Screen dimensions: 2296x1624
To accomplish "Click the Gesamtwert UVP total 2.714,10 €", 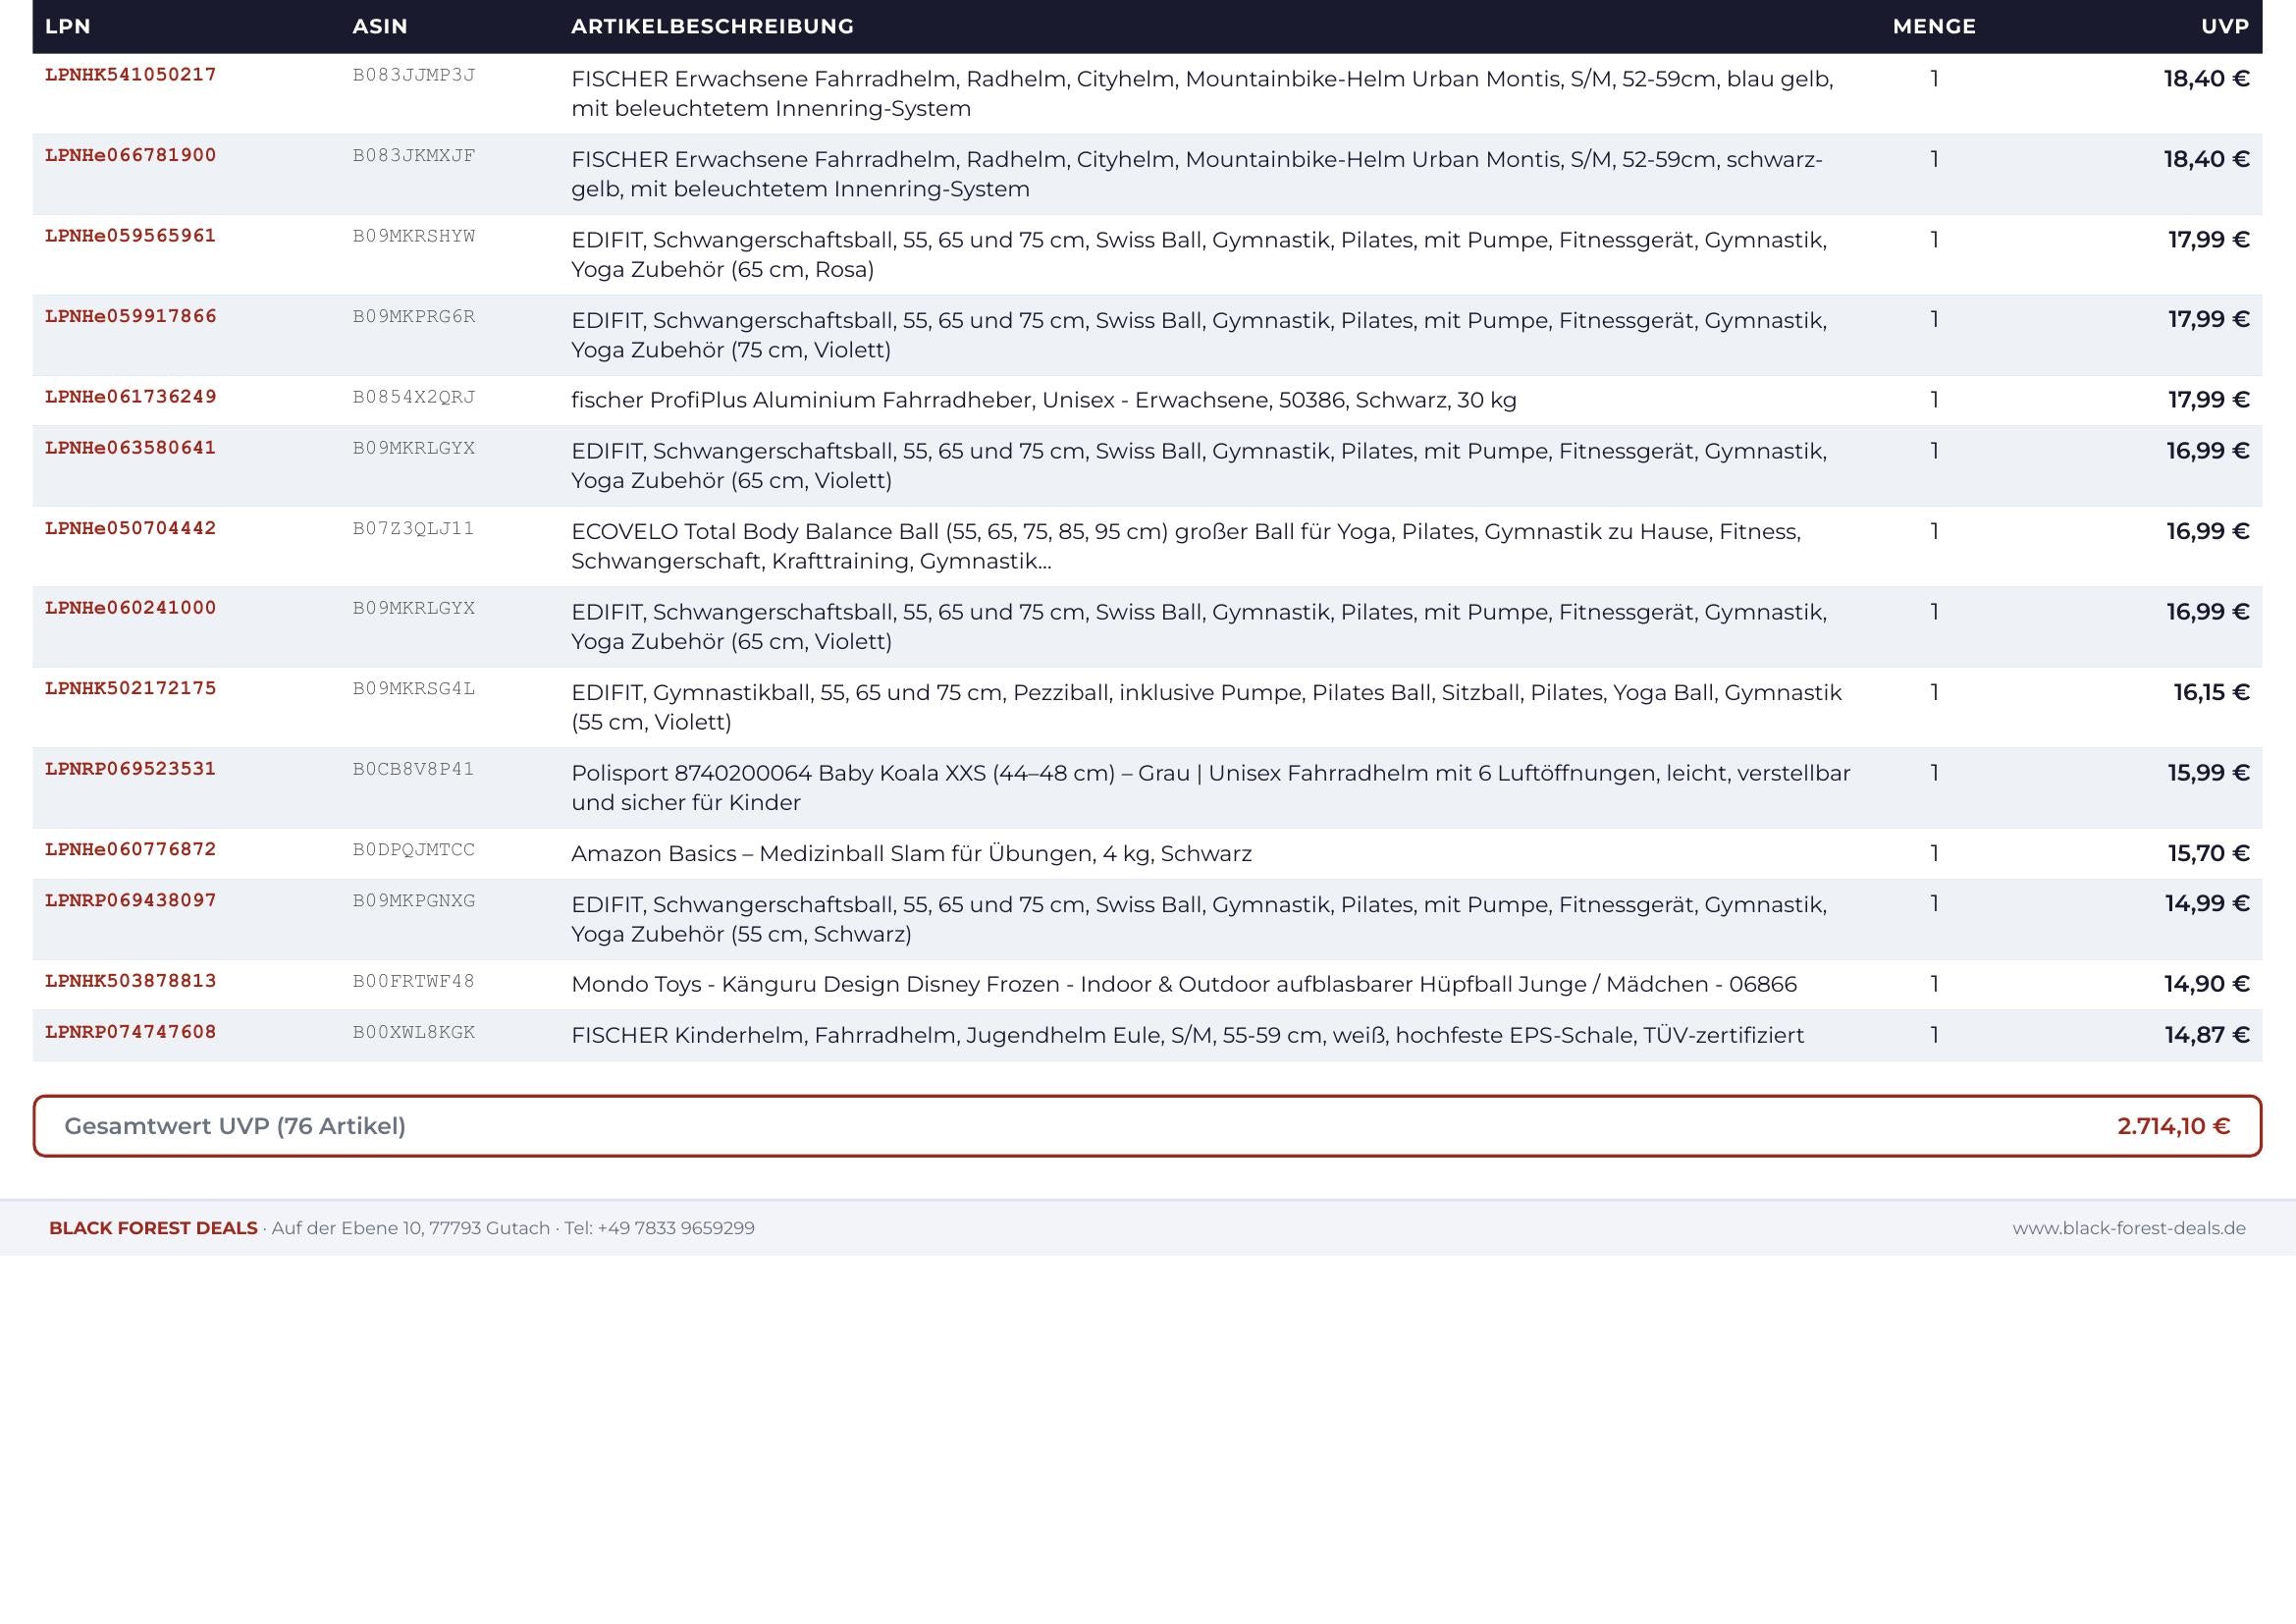I will coord(2173,1126).
